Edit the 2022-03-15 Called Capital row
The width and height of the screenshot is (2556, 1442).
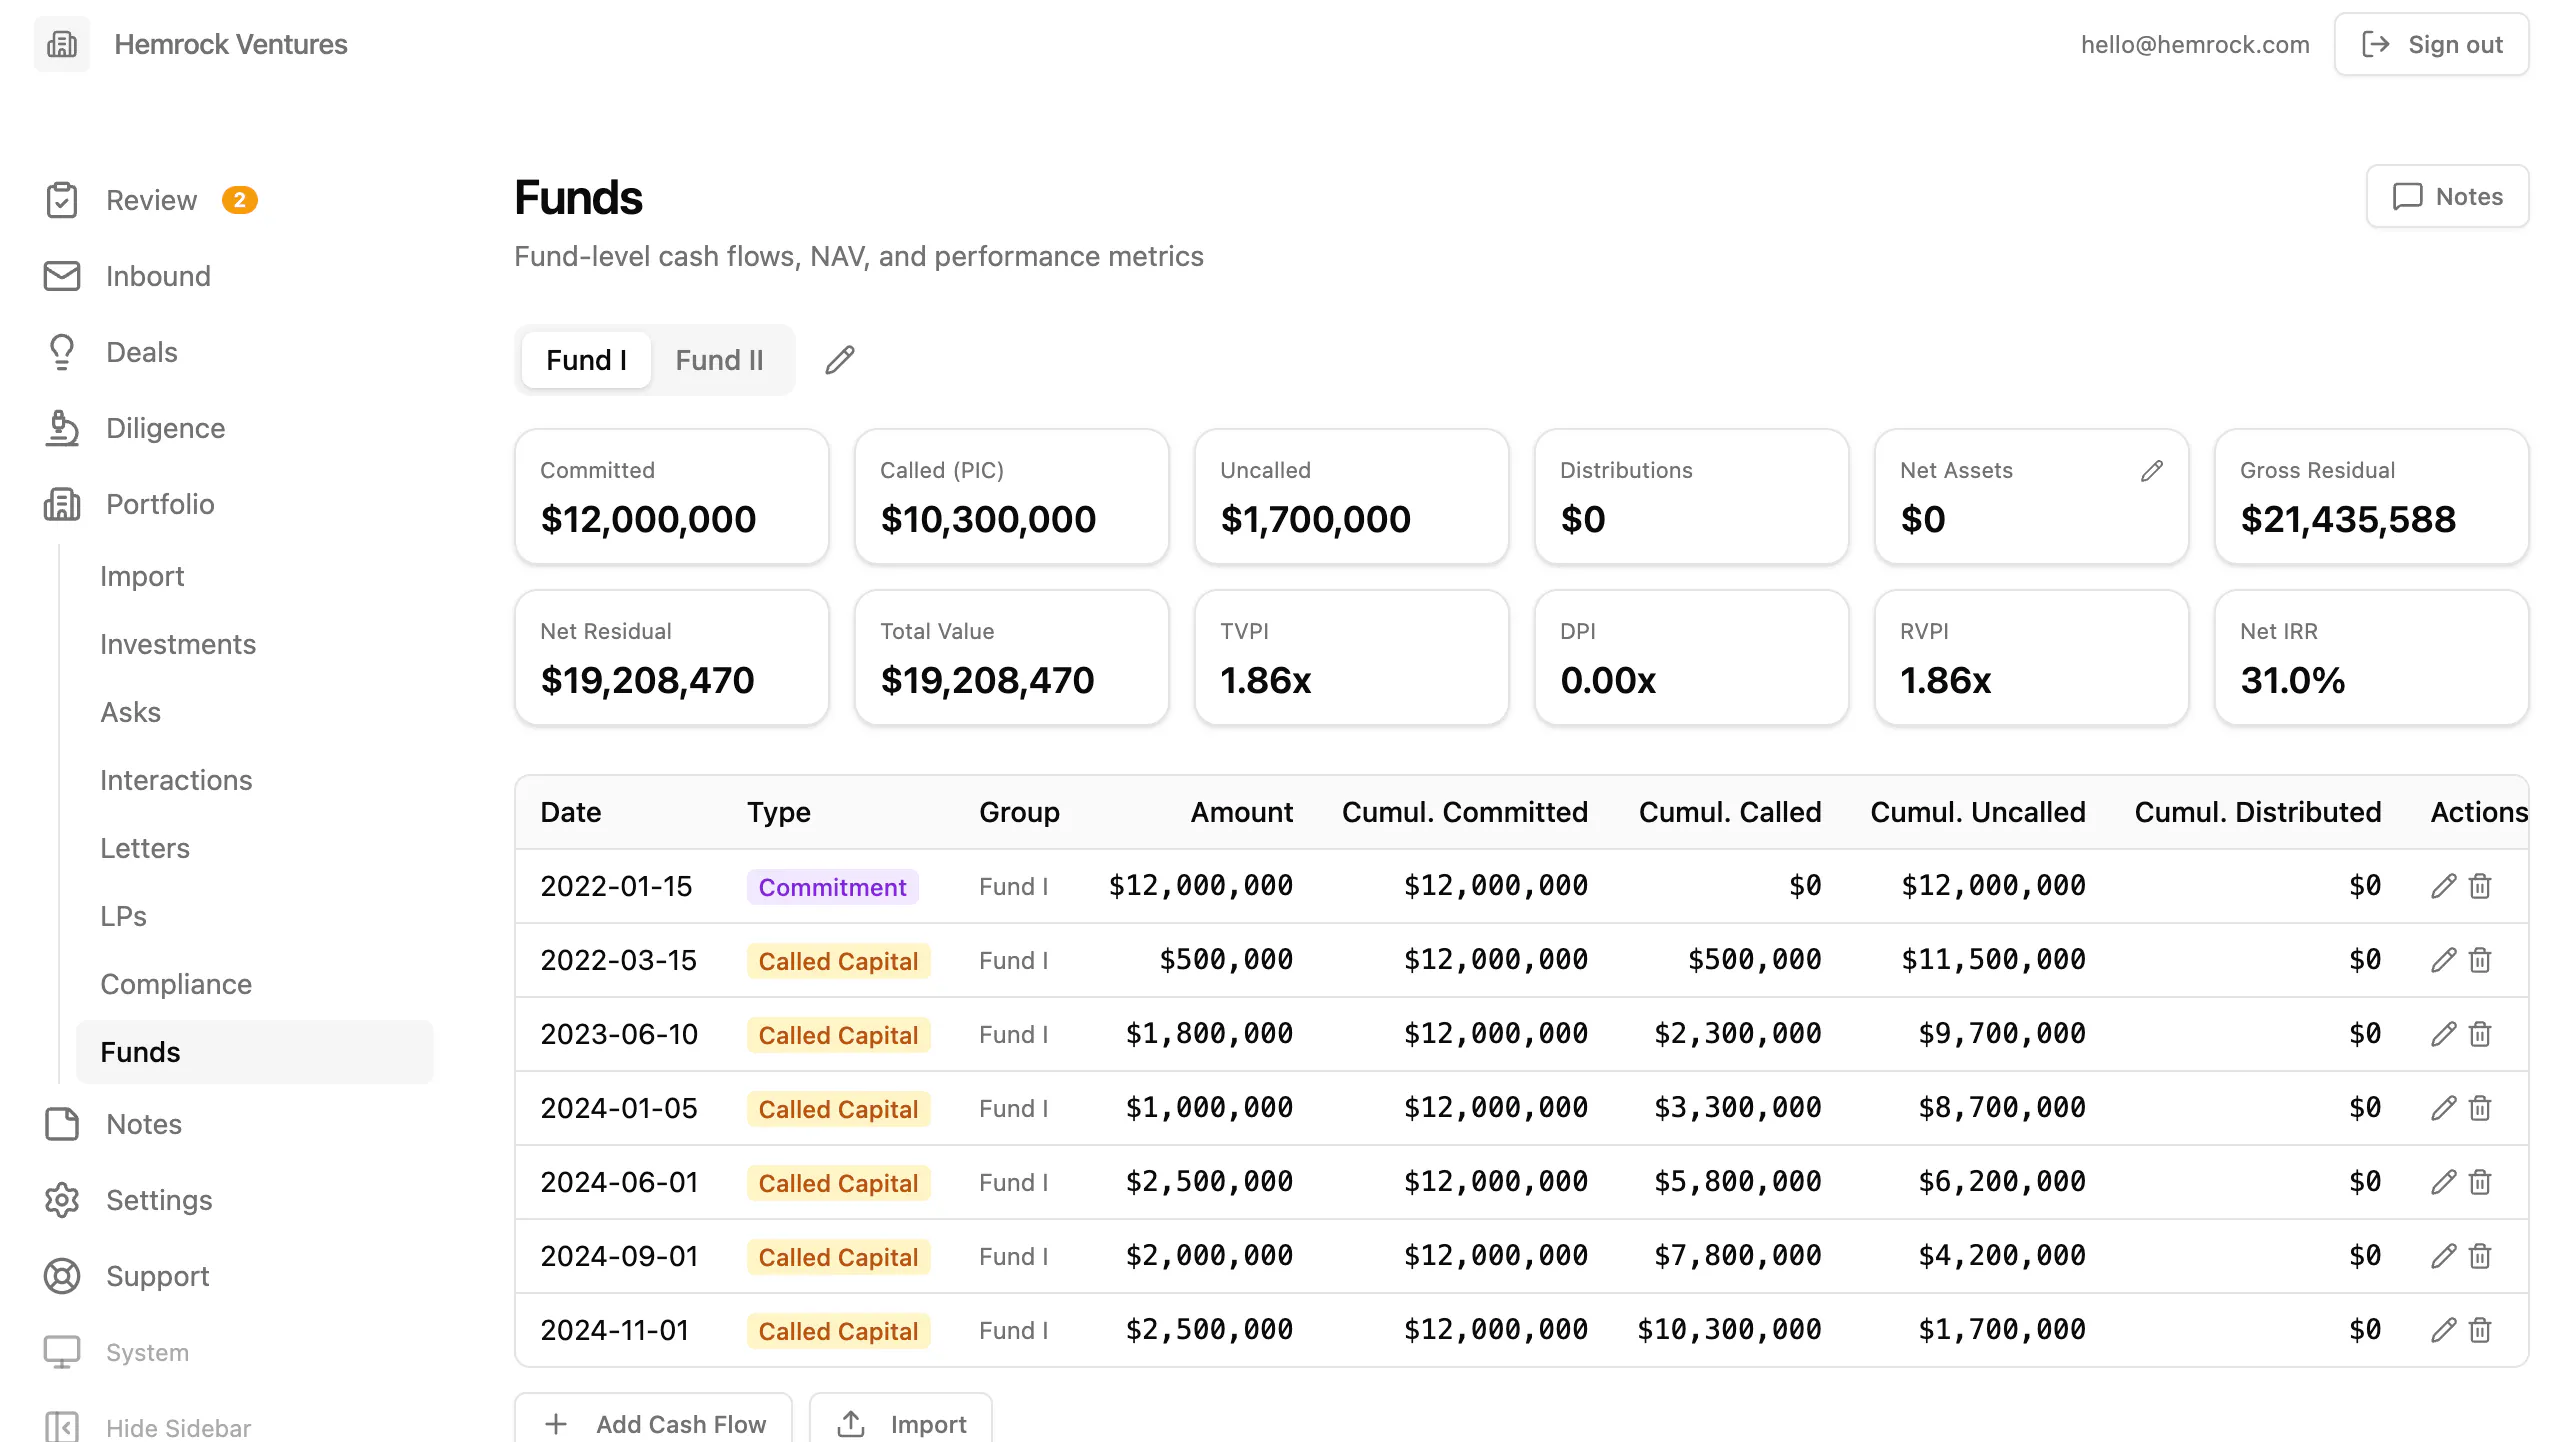(2443, 960)
